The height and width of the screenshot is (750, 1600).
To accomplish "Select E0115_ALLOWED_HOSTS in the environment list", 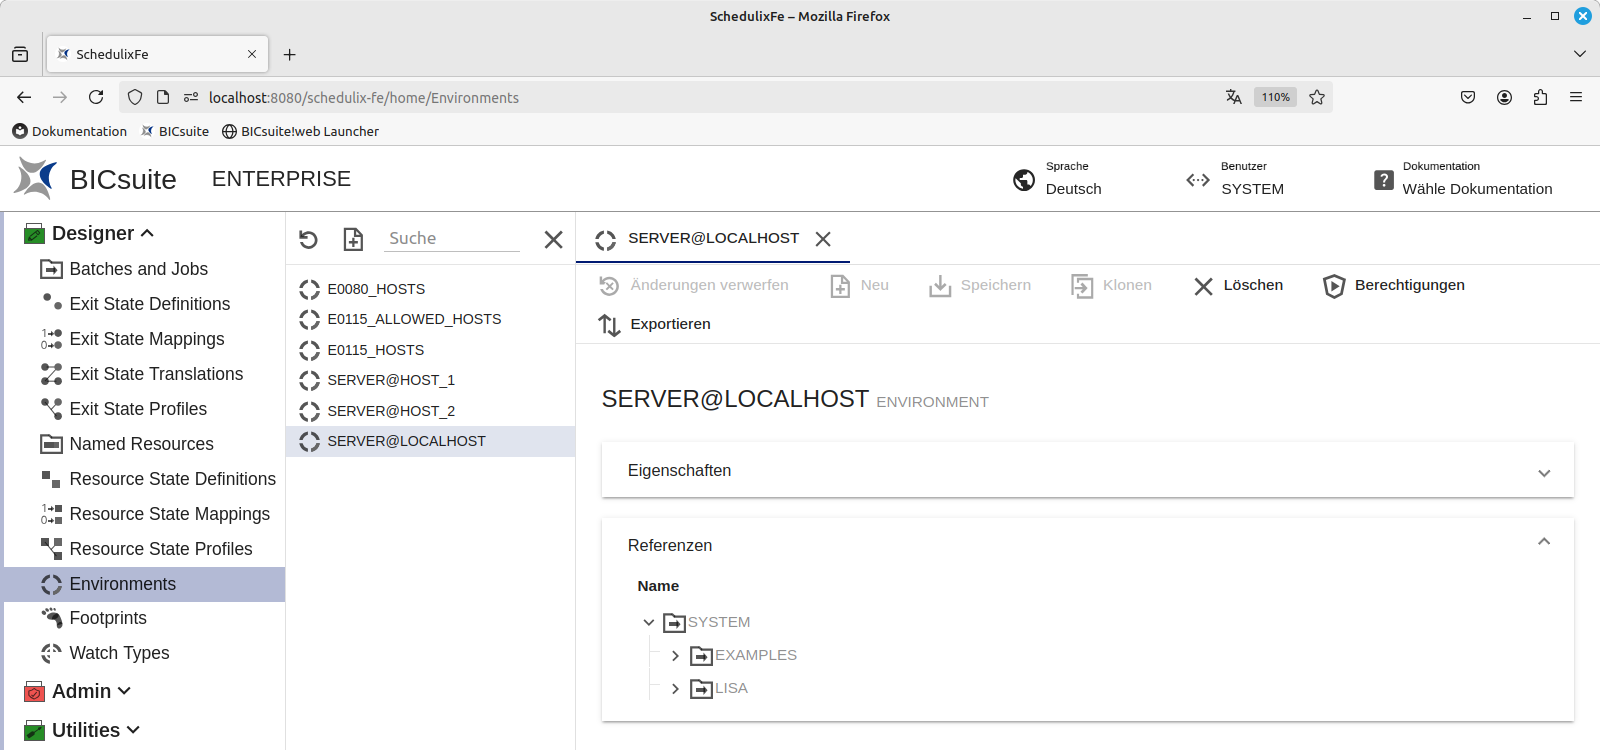I will (414, 319).
